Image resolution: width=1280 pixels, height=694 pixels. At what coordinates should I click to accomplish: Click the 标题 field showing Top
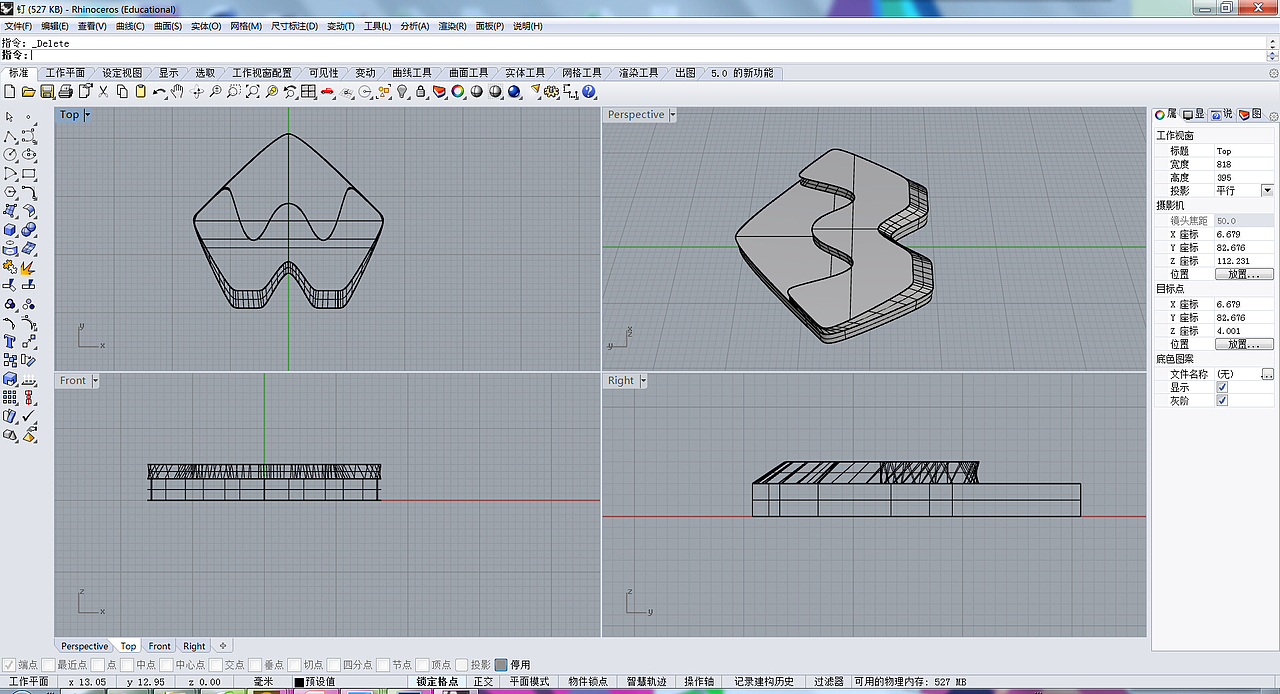pos(1244,151)
